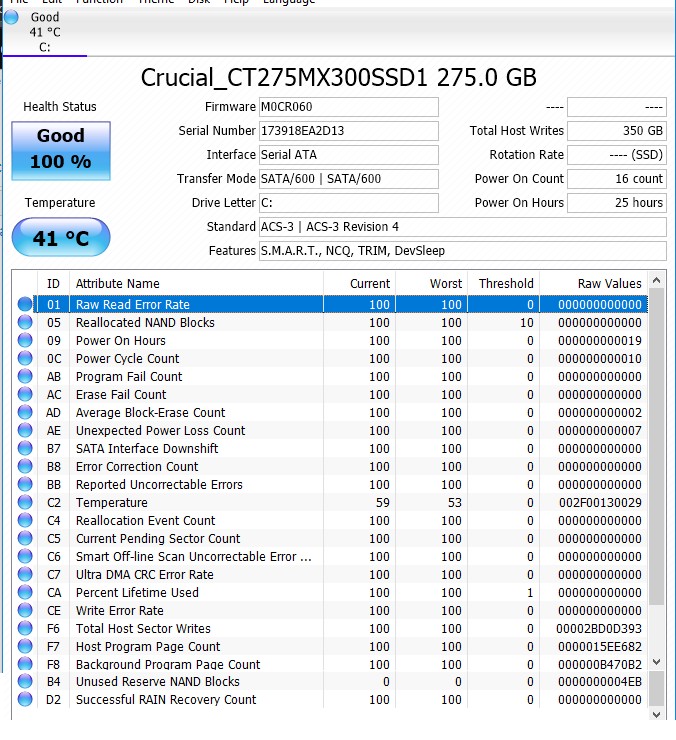Click status circle of Average Block-Erase Count
Image resolution: width=676 pixels, height=740 pixels.
pyautogui.click(x=25, y=412)
